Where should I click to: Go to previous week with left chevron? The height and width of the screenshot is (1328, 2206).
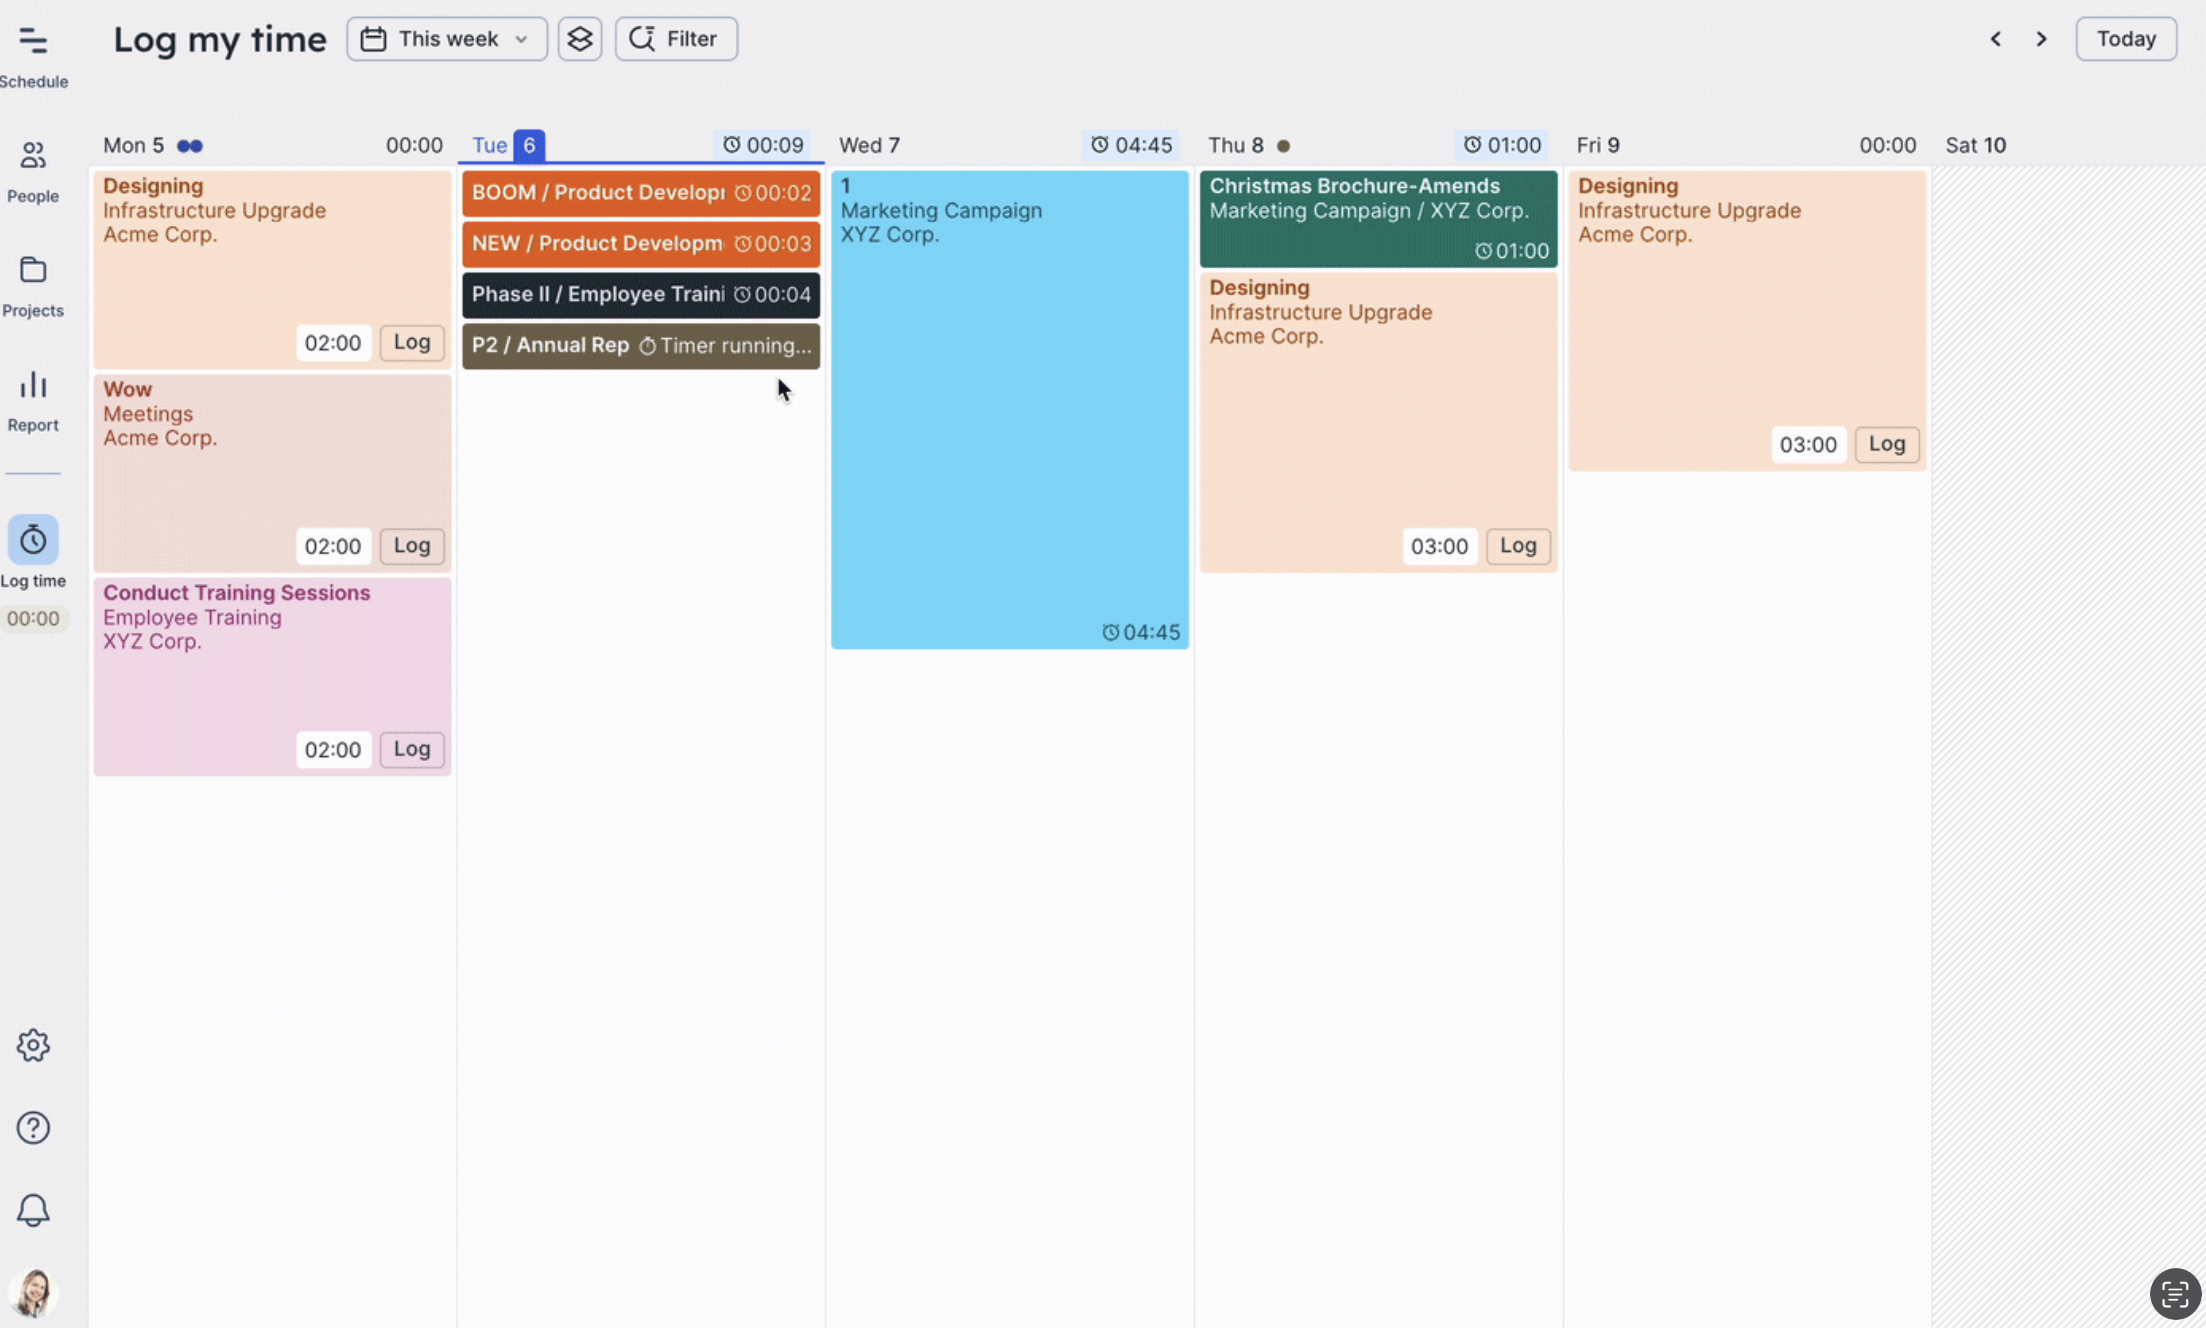coord(1995,39)
